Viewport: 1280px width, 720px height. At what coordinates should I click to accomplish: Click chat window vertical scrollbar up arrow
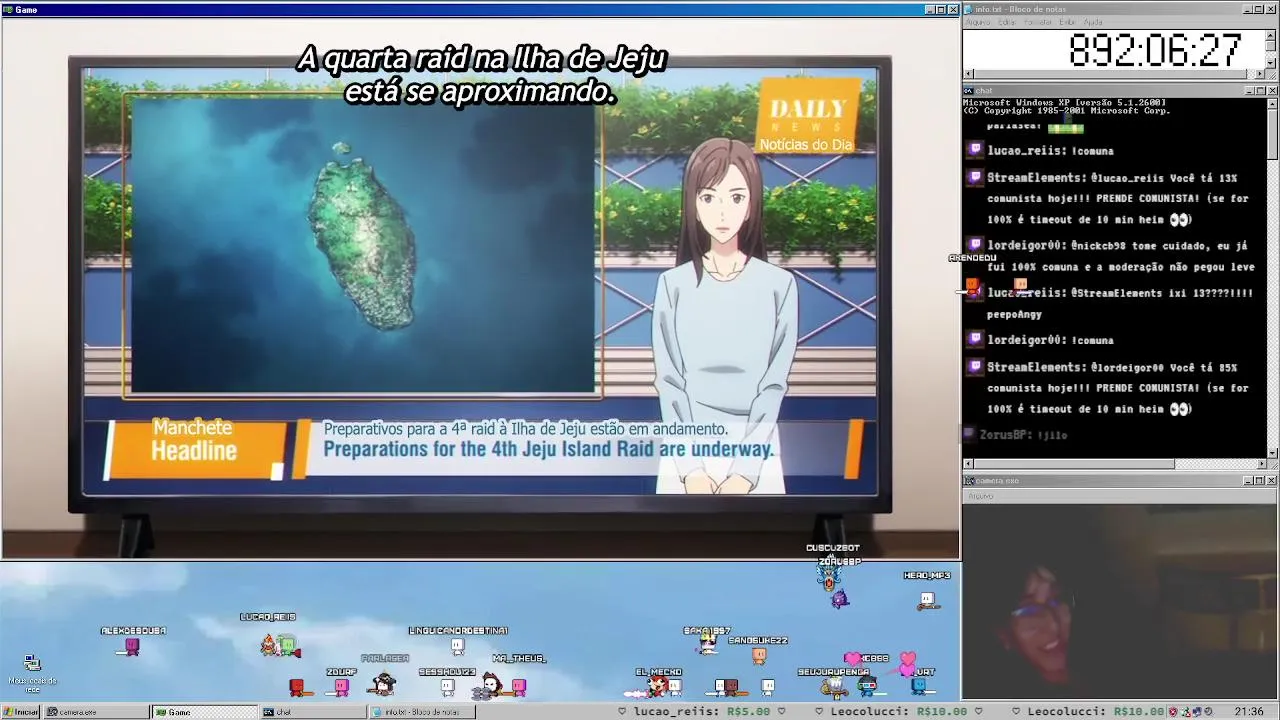point(1272,102)
